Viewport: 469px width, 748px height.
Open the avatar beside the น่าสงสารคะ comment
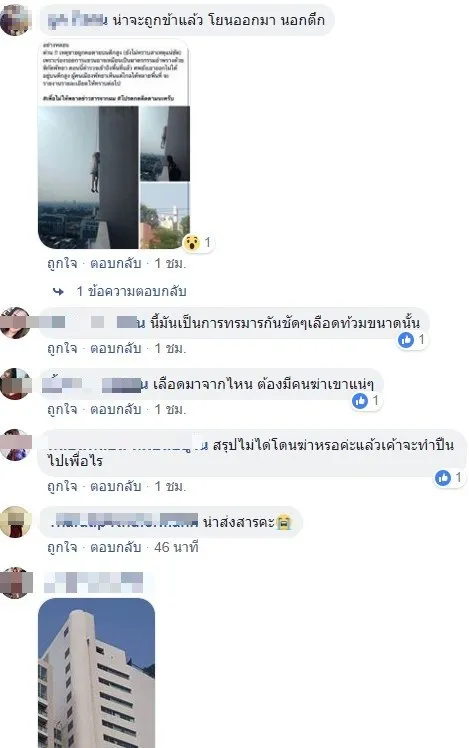point(16,522)
